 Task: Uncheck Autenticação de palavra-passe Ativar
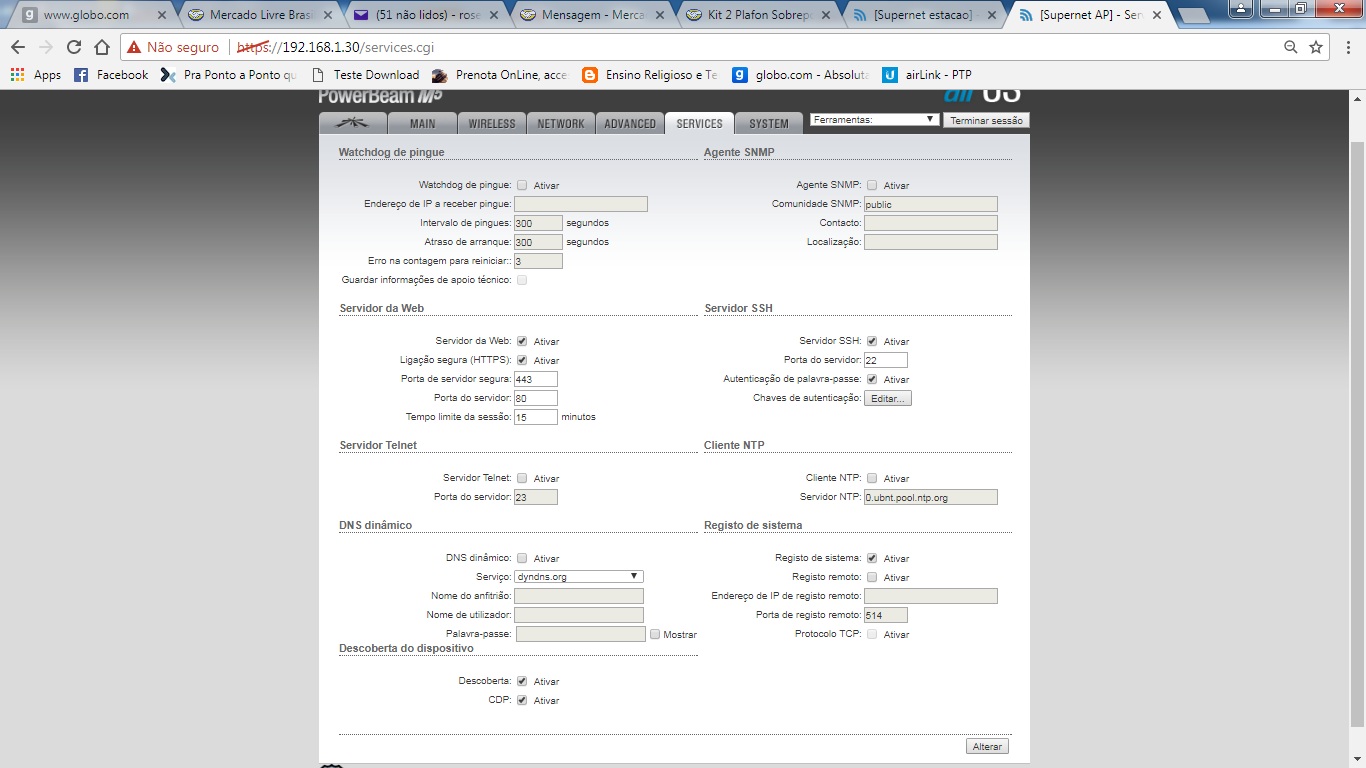click(872, 379)
